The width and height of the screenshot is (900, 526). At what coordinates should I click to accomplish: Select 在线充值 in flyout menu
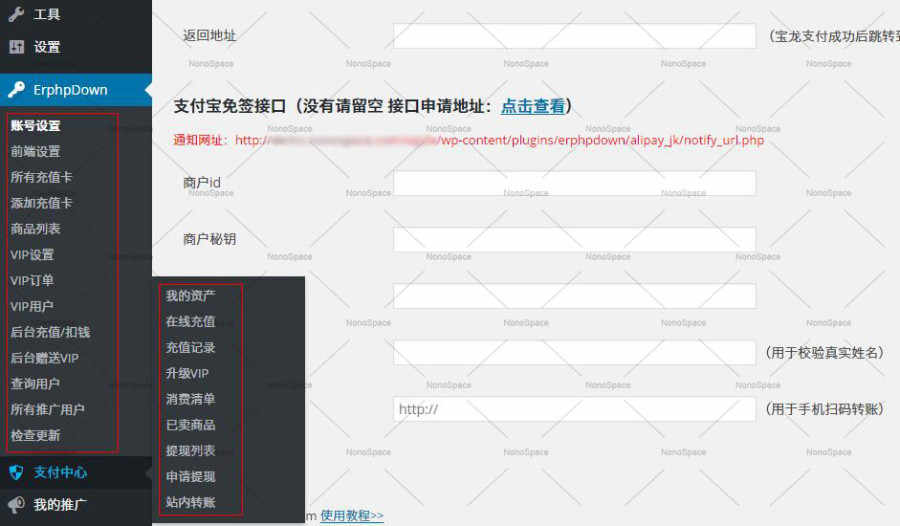[x=191, y=322]
